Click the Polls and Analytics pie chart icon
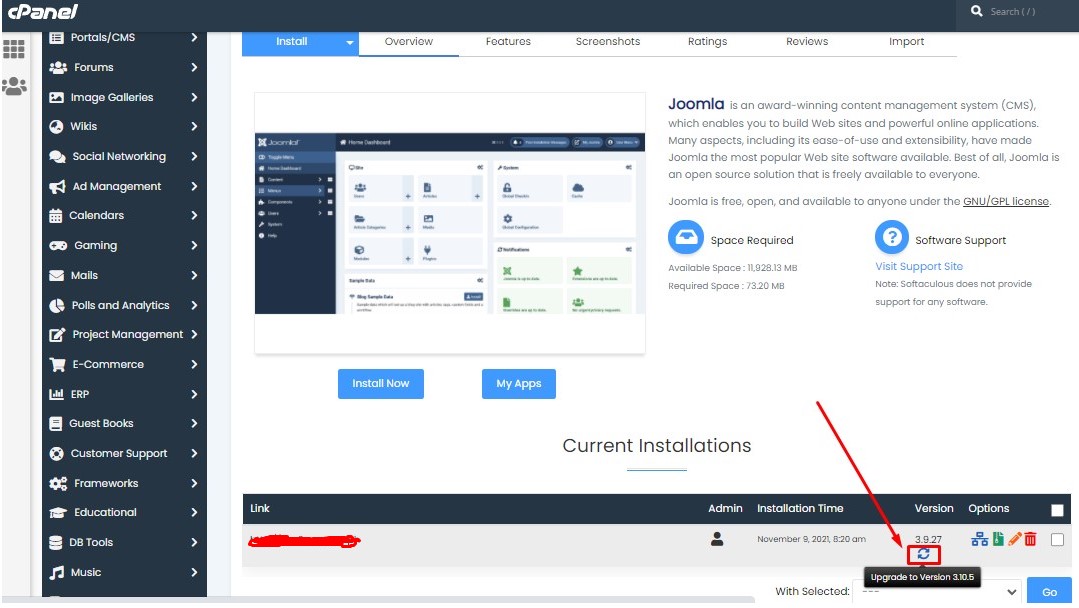Viewport: 1079px width, 608px height. (57, 305)
